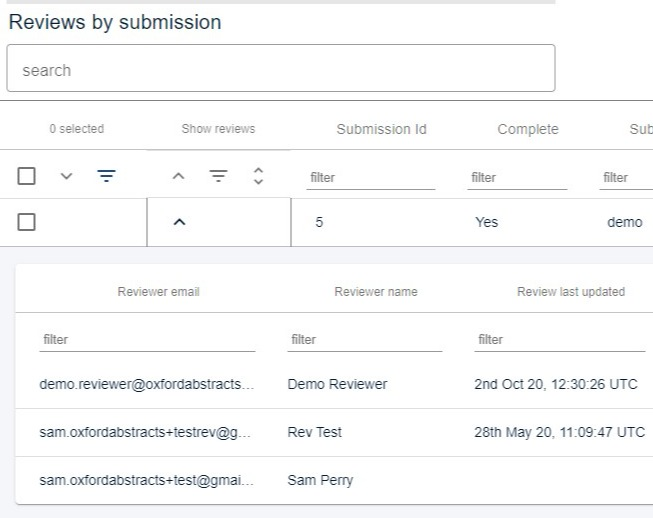This screenshot has width=653, height=518.
Task: Select the Sam Perry reviewer row
Action: 320,480
